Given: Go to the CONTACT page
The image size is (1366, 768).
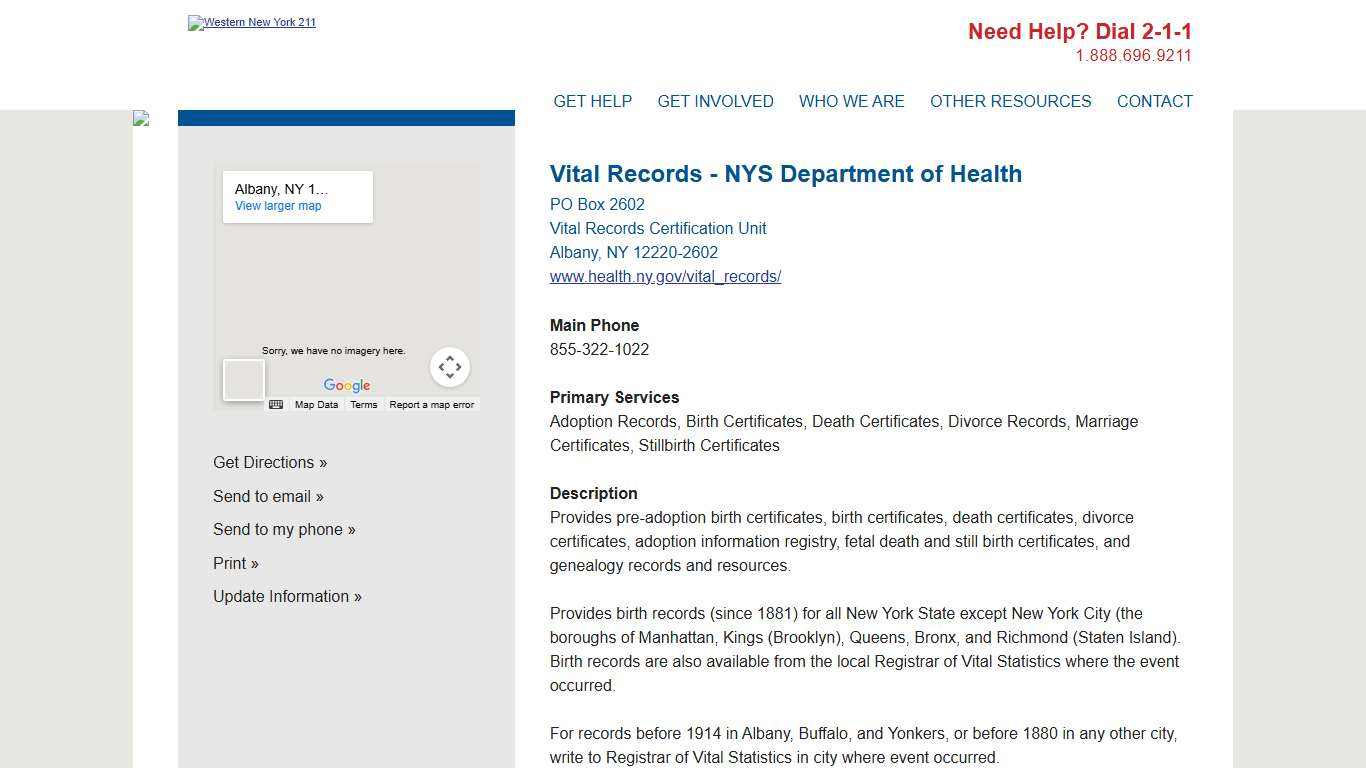Looking at the screenshot, I should (x=1154, y=101).
